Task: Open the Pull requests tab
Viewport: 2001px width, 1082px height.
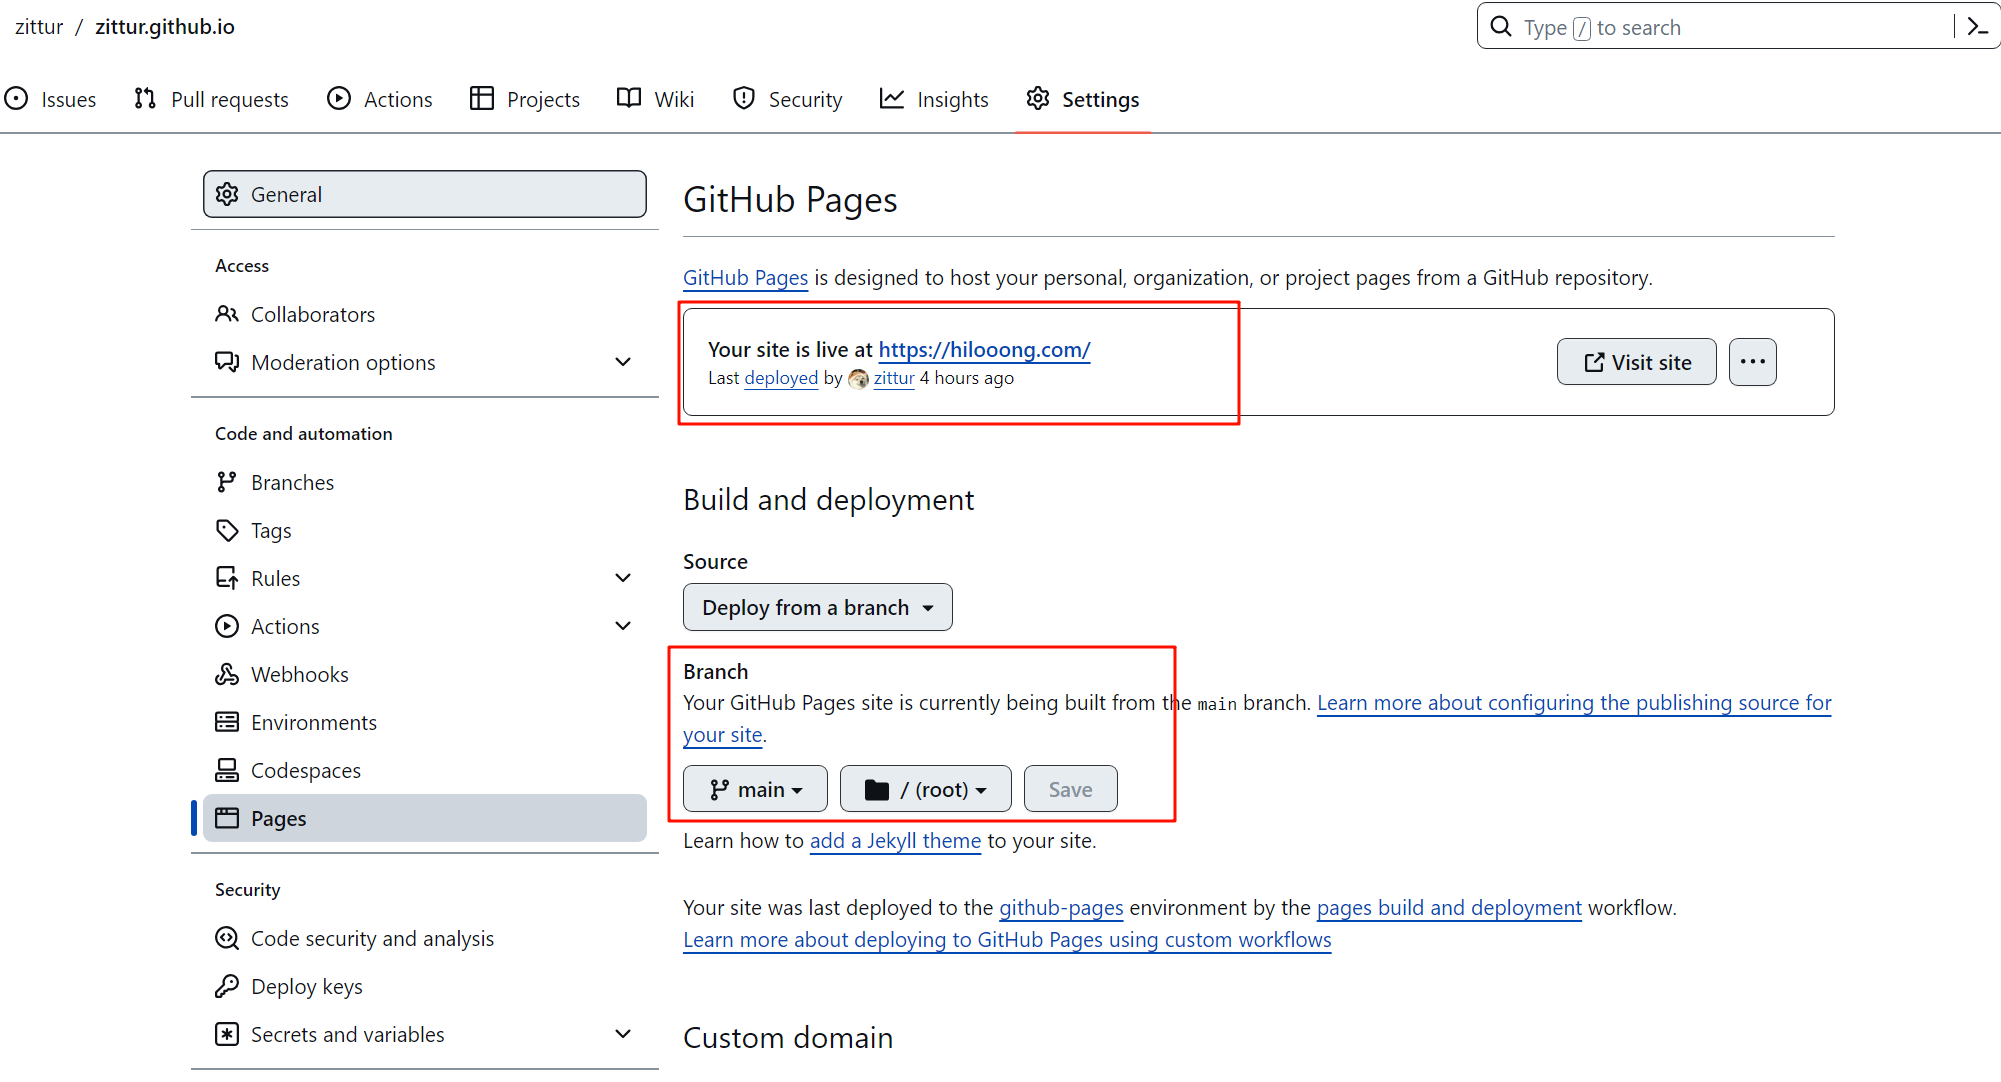Action: [x=211, y=99]
